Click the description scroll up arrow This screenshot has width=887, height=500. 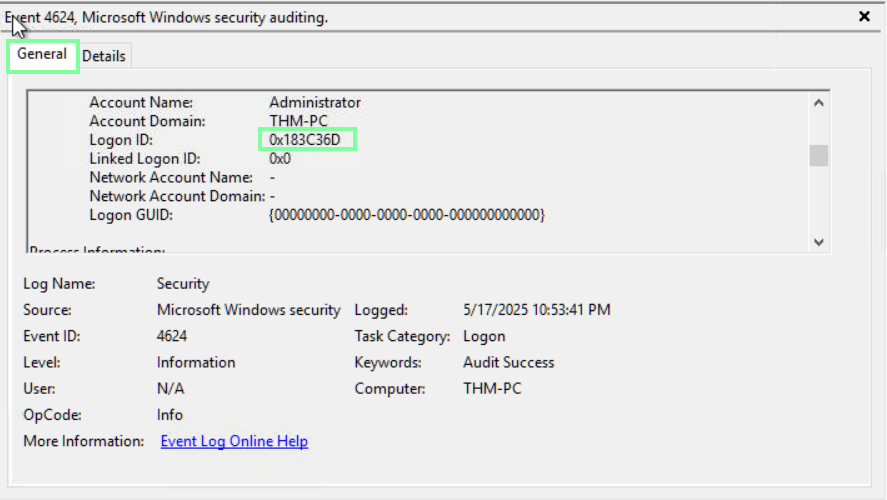[x=819, y=102]
